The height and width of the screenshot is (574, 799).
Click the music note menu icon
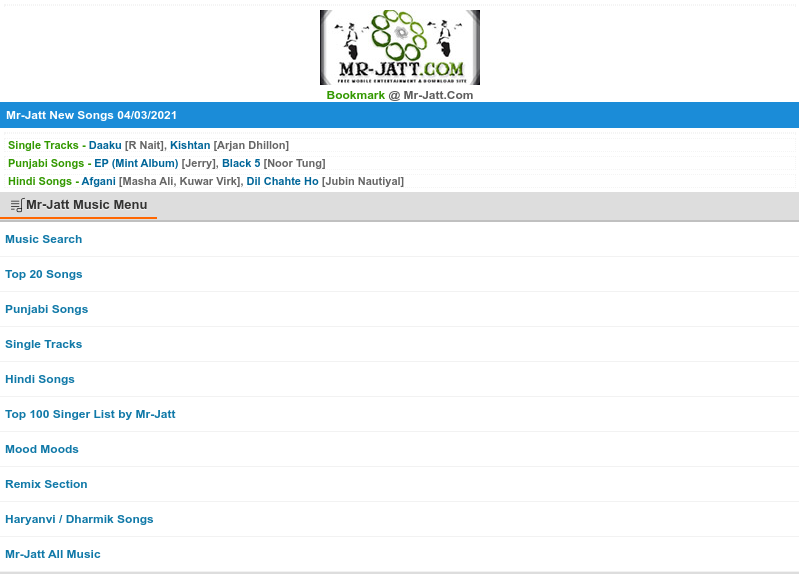(x=17, y=205)
